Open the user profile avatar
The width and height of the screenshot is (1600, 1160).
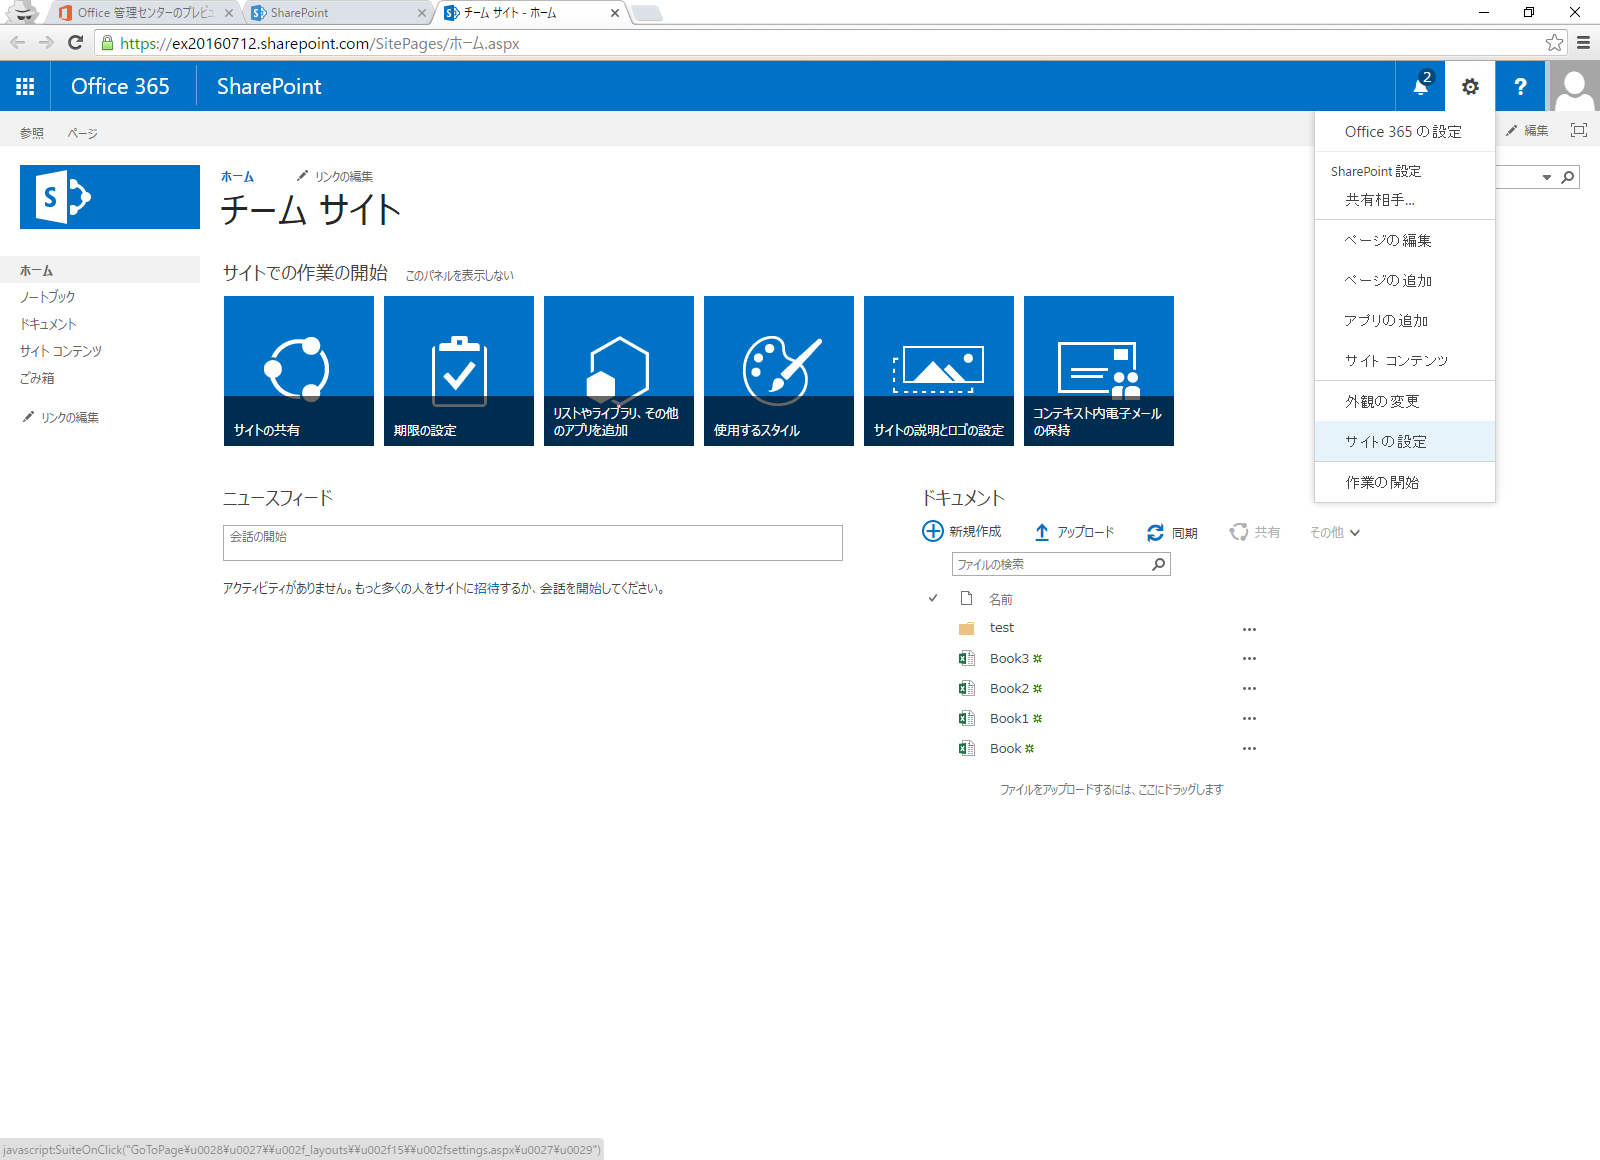point(1574,86)
